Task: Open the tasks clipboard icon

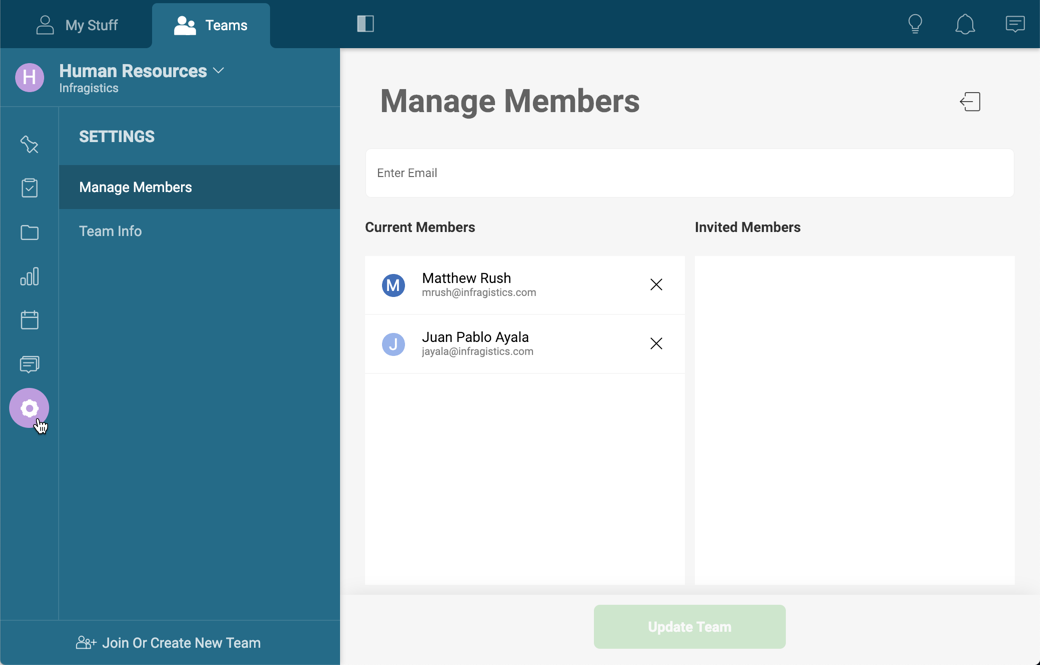Action: pos(29,188)
